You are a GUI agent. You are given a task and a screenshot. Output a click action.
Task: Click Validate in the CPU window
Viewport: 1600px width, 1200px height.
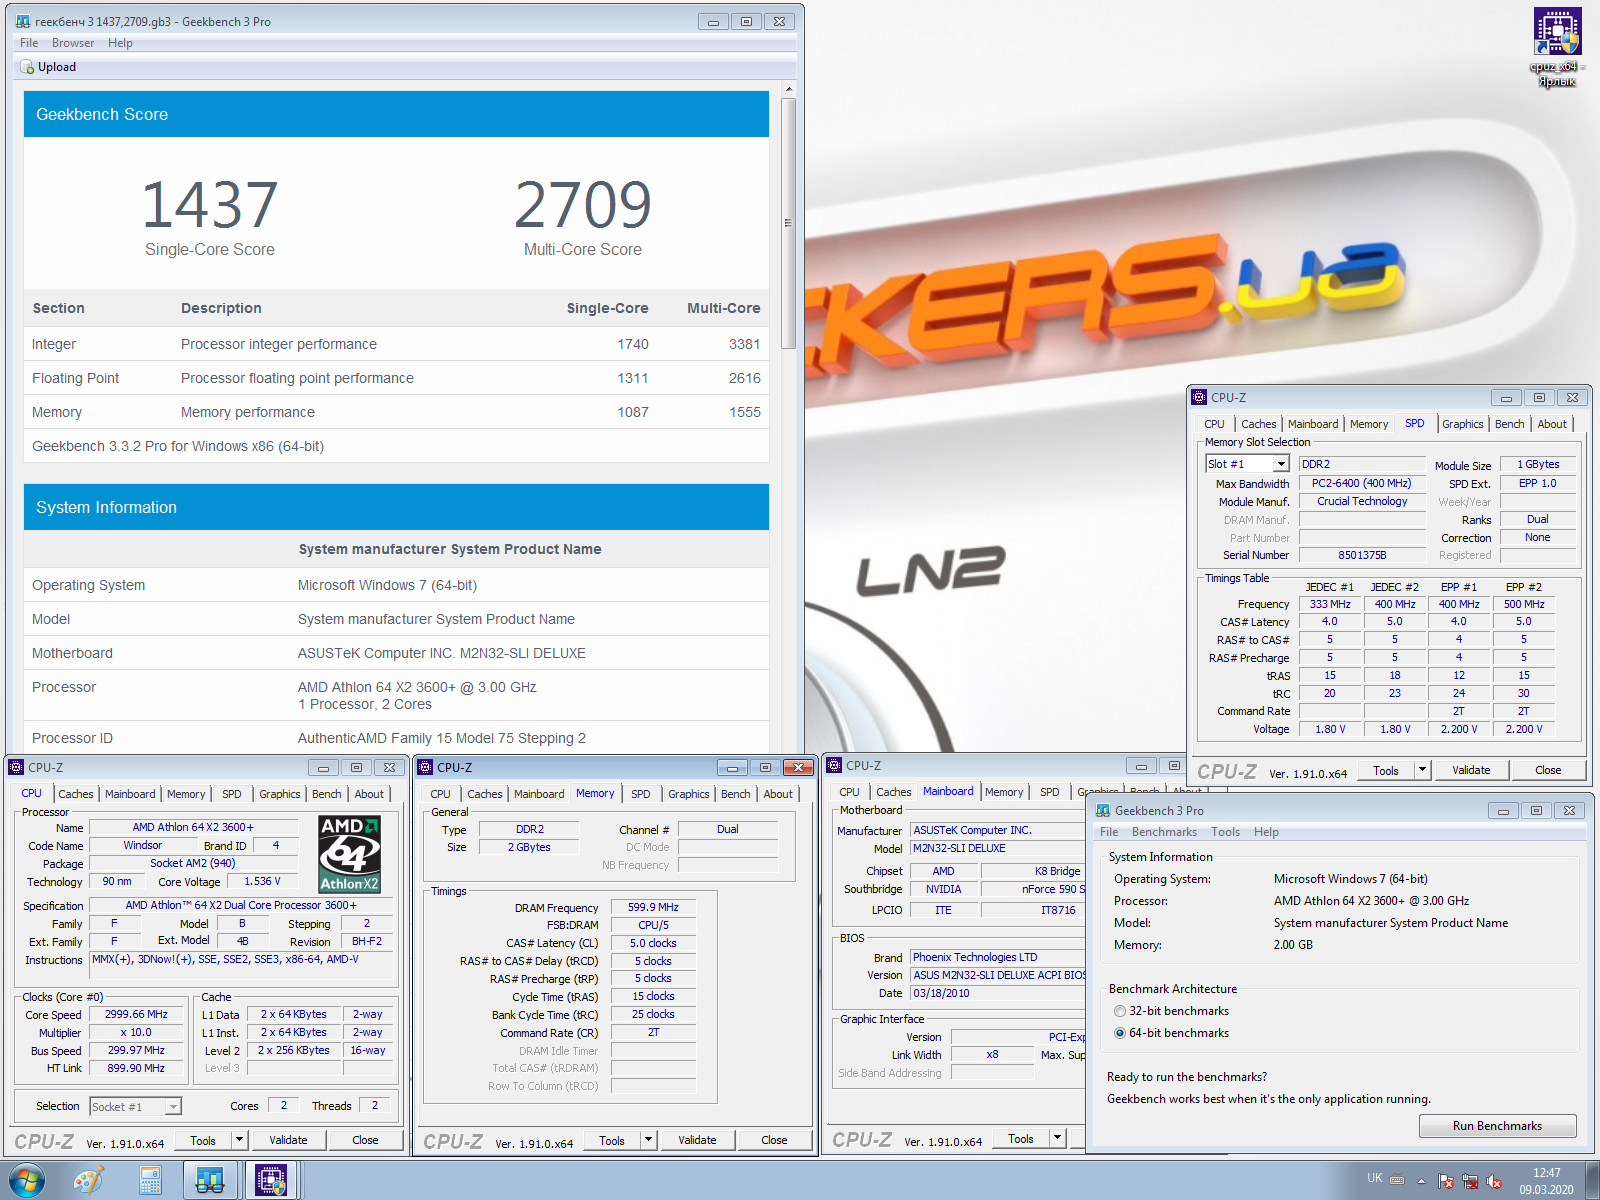[288, 1140]
